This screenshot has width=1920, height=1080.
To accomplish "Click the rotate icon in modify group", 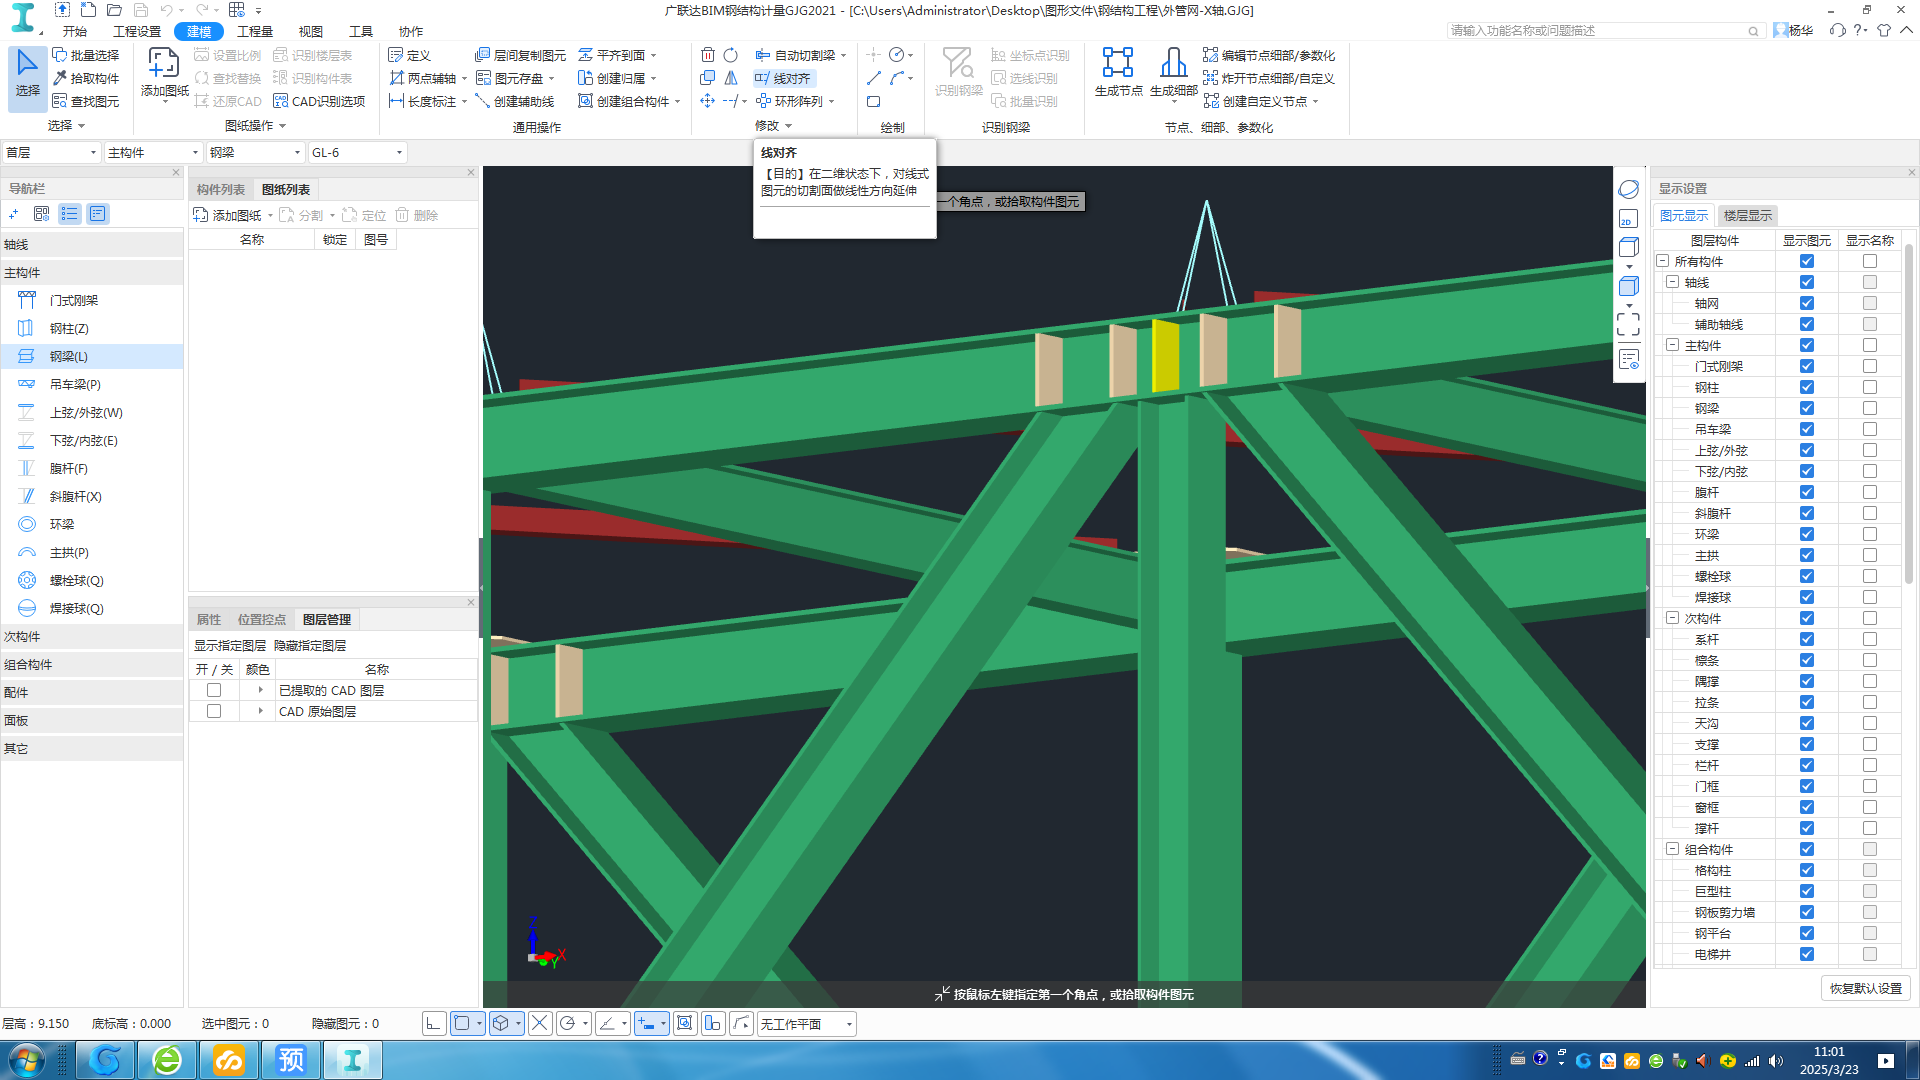I will point(731,55).
